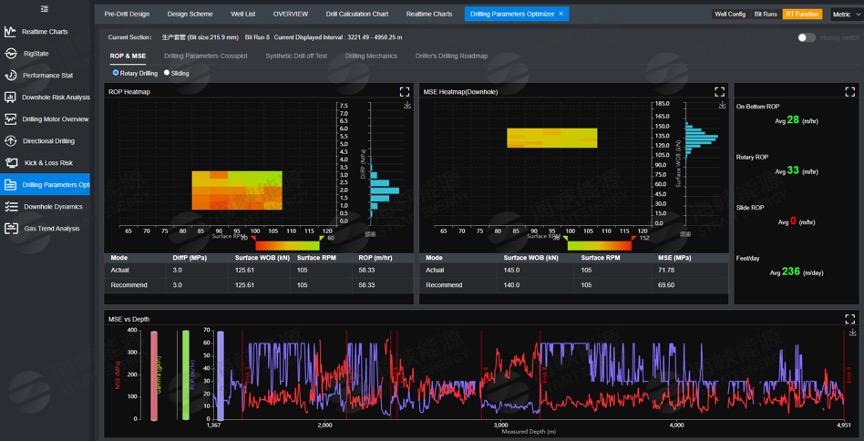Screen dimensions: 864x442
Task: Go to the Well List tab
Action: point(242,14)
